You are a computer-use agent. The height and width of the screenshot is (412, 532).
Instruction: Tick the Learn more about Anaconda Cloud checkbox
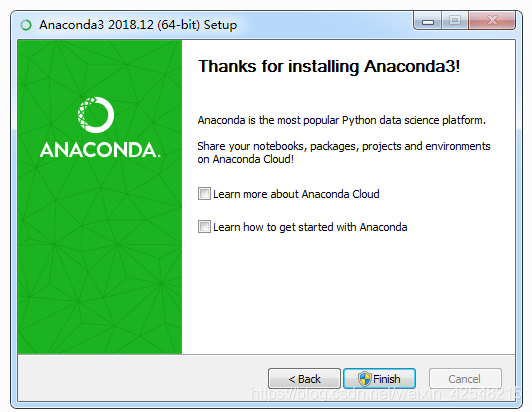[x=204, y=194]
